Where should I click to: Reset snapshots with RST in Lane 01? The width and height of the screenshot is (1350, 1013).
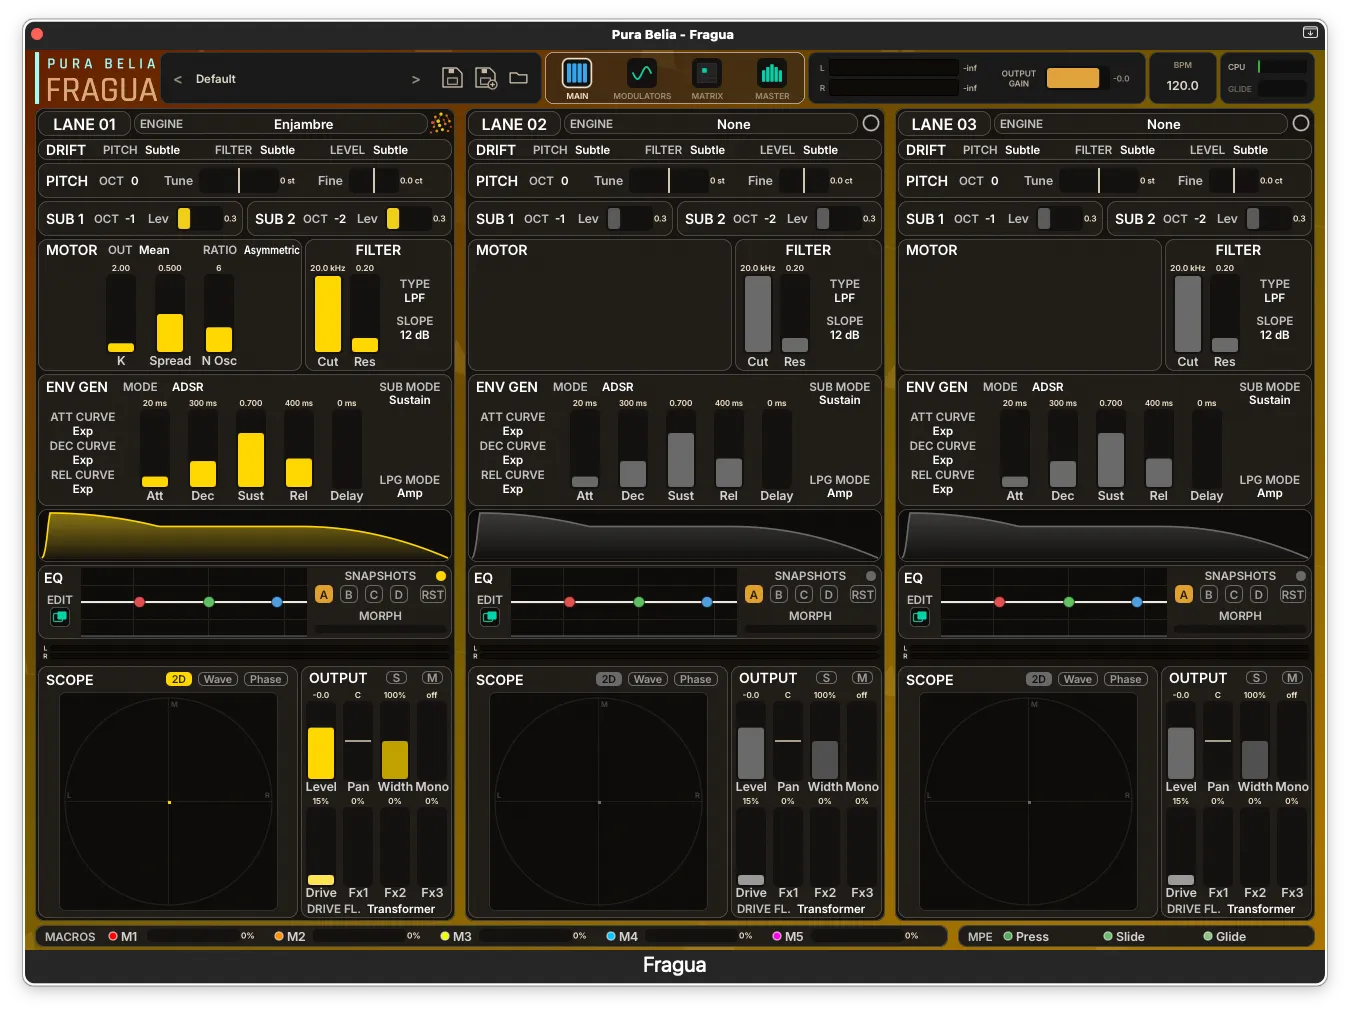coord(432,594)
